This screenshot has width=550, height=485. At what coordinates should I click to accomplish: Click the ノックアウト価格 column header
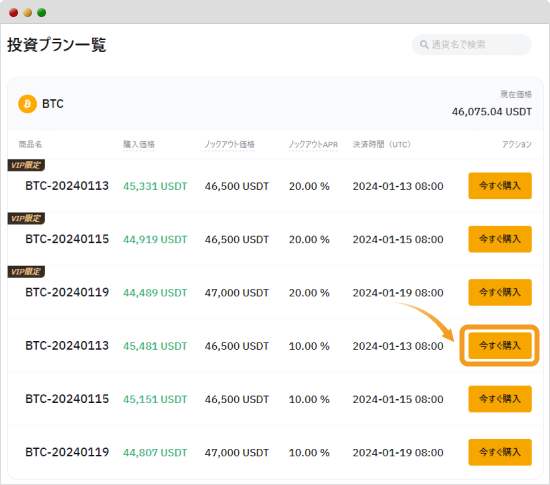[230, 144]
